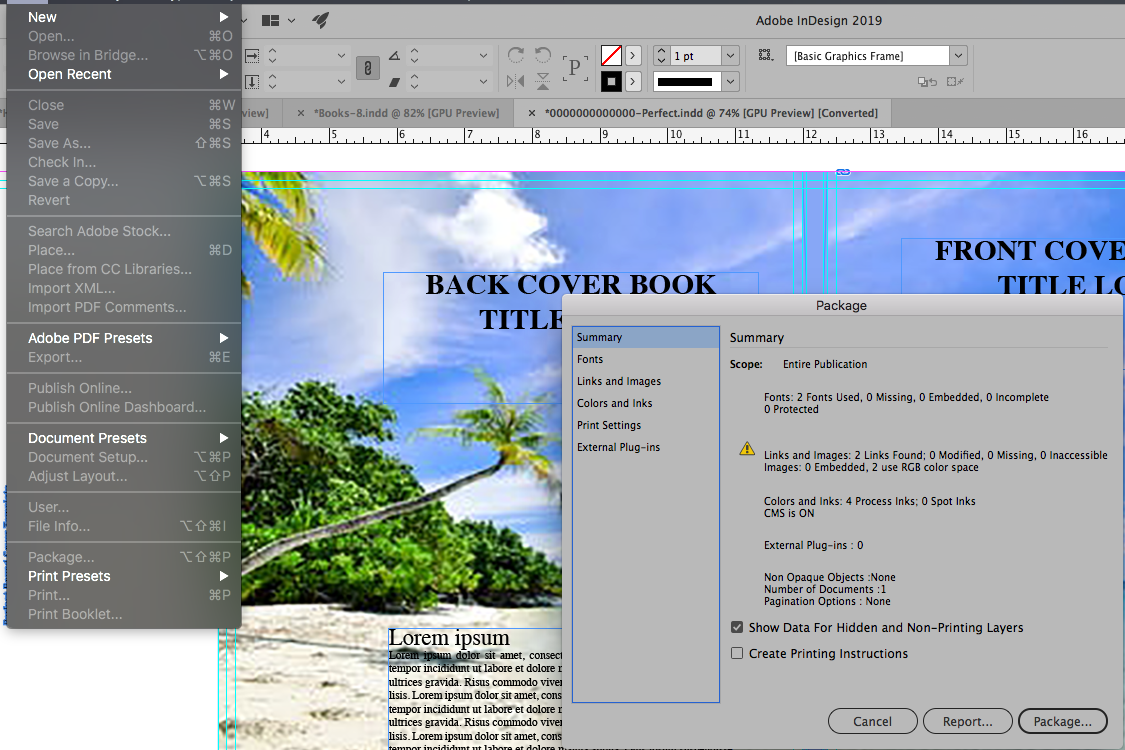The height and width of the screenshot is (750, 1125).
Task: Click the warning triangle beside Links and Images
Action: point(747,449)
